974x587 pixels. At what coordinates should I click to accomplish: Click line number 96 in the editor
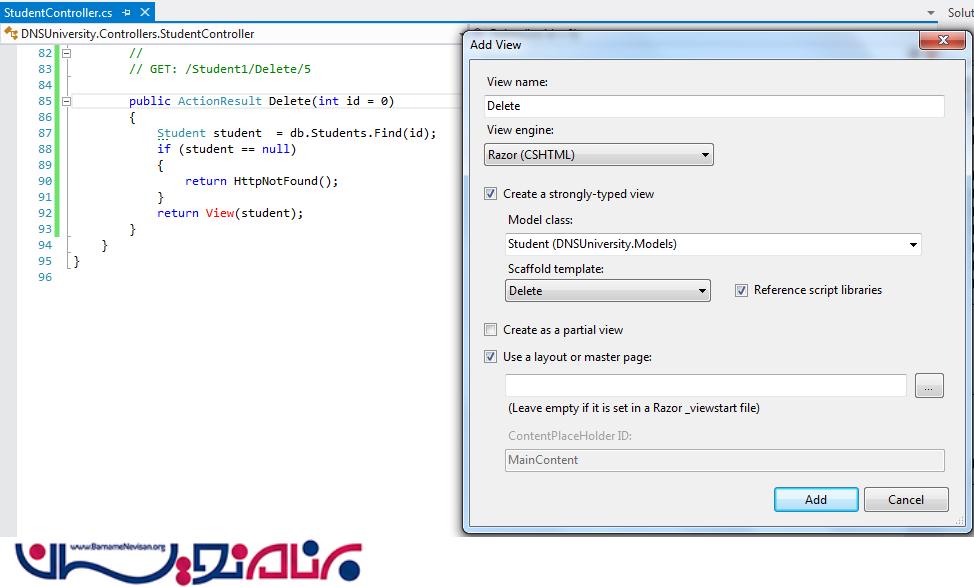45,277
